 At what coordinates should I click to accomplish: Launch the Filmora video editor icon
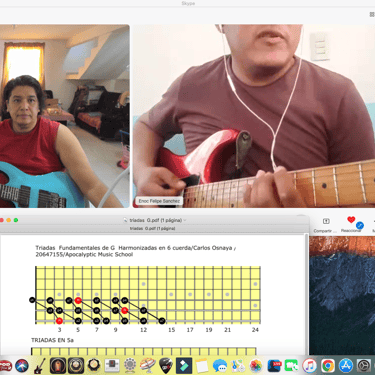(x=184, y=366)
